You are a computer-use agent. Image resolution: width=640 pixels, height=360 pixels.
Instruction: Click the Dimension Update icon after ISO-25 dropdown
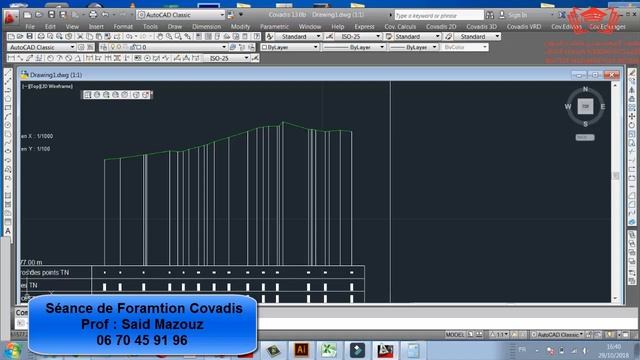click(255, 58)
